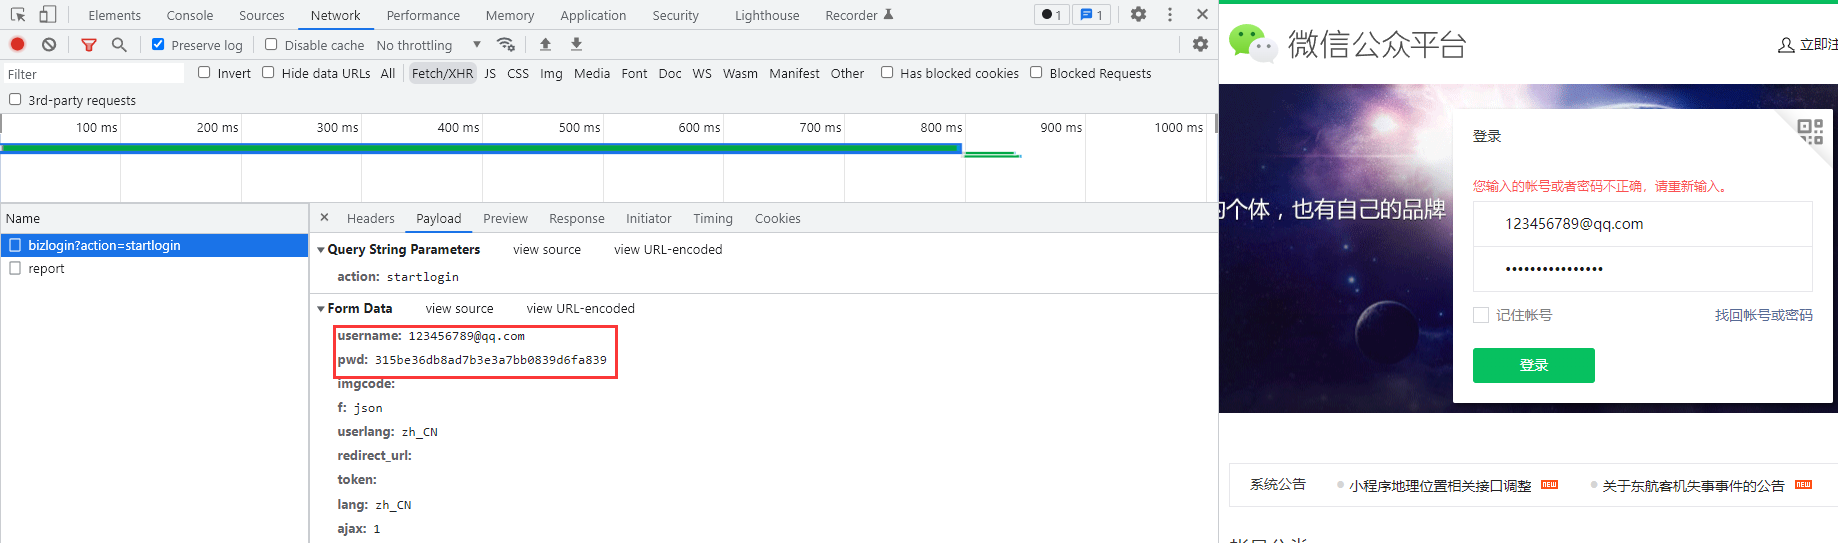Screen dimensions: 1838x543
Task: Check the 记住帐号 checkbox
Action: tap(1481, 315)
